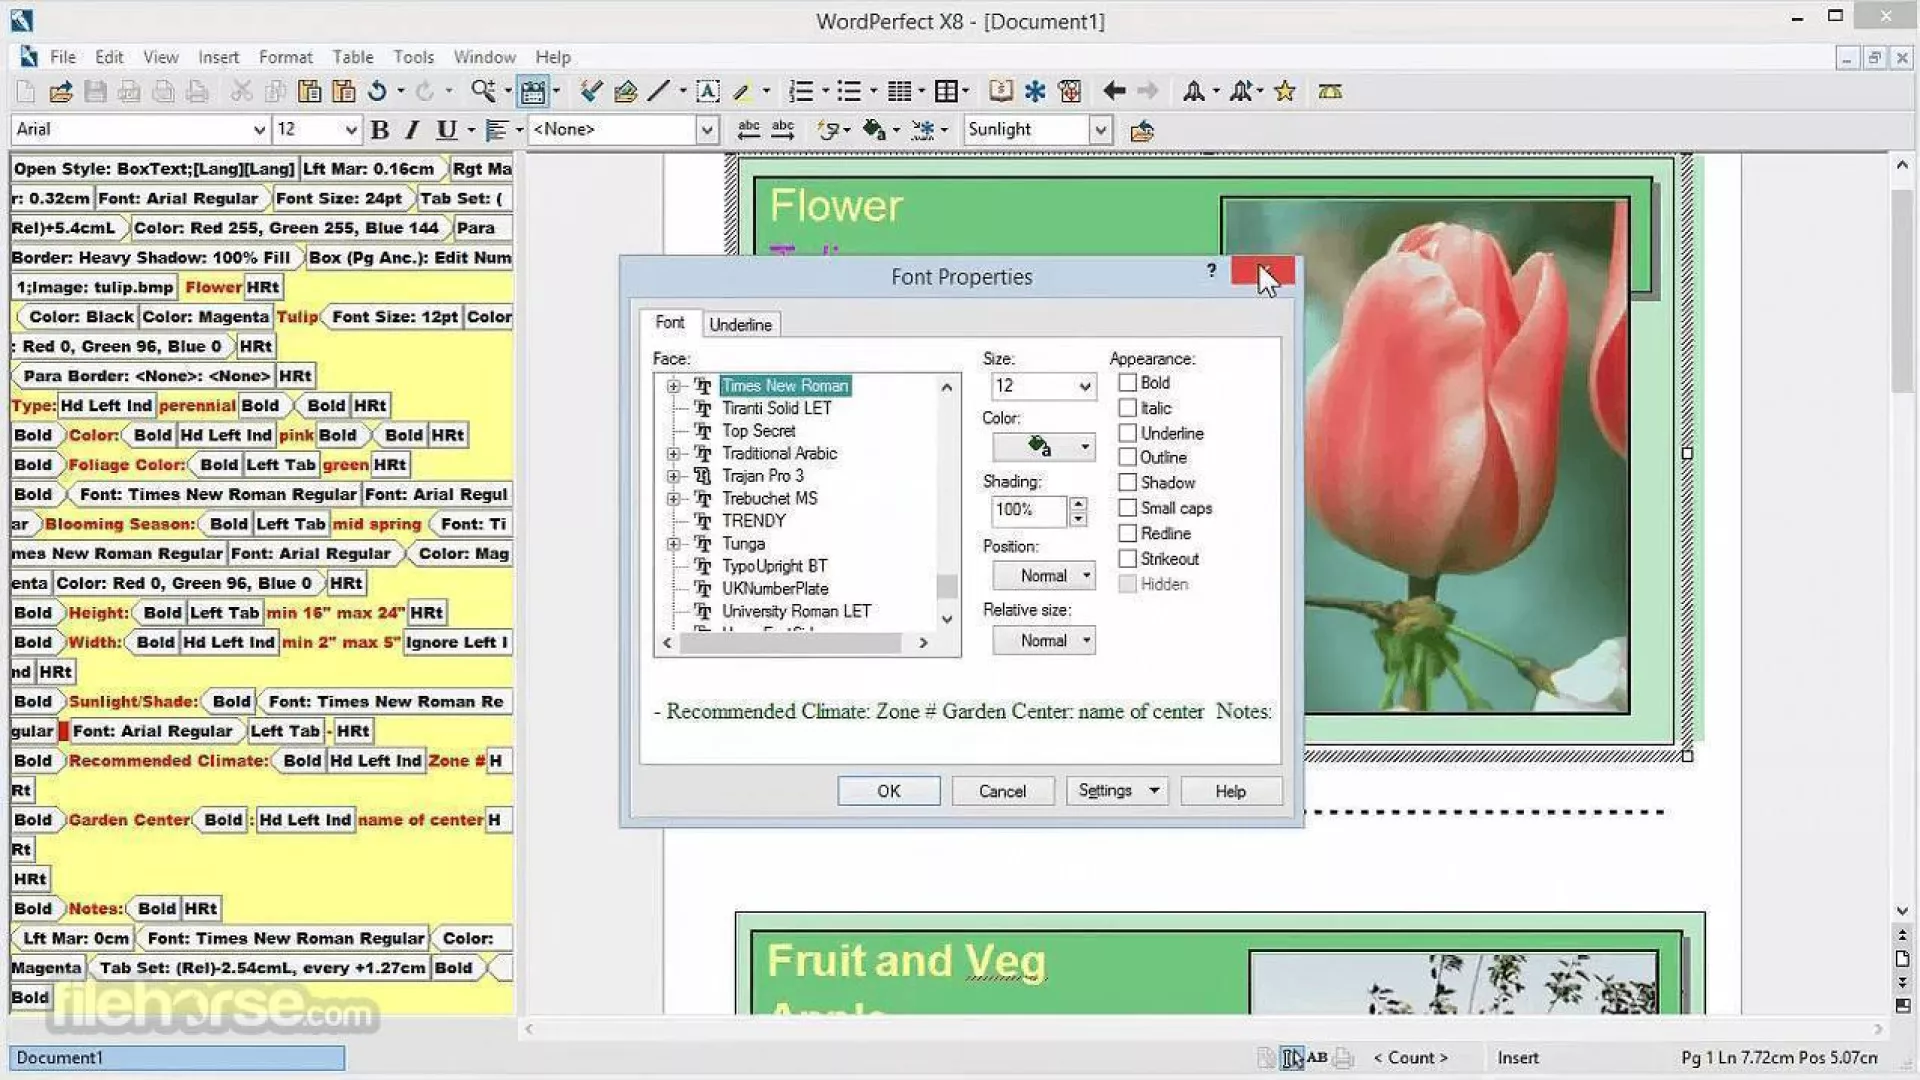The image size is (1920, 1080).
Task: Click the table insert grid icon
Action: pyautogui.click(x=946, y=92)
